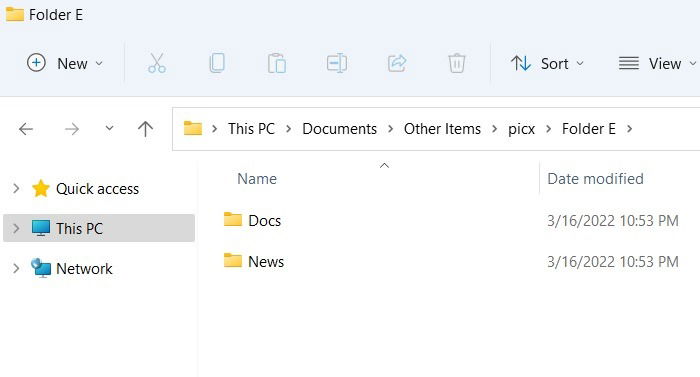The height and width of the screenshot is (377, 700).
Task: Go up one folder level arrow
Action: pyautogui.click(x=145, y=129)
